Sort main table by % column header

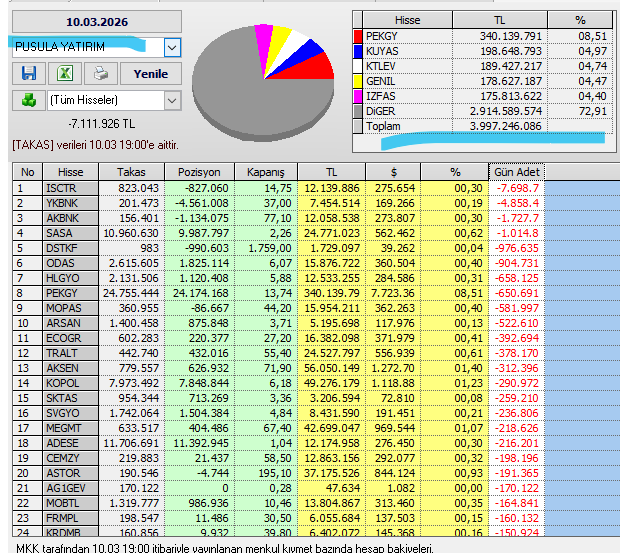click(x=455, y=172)
